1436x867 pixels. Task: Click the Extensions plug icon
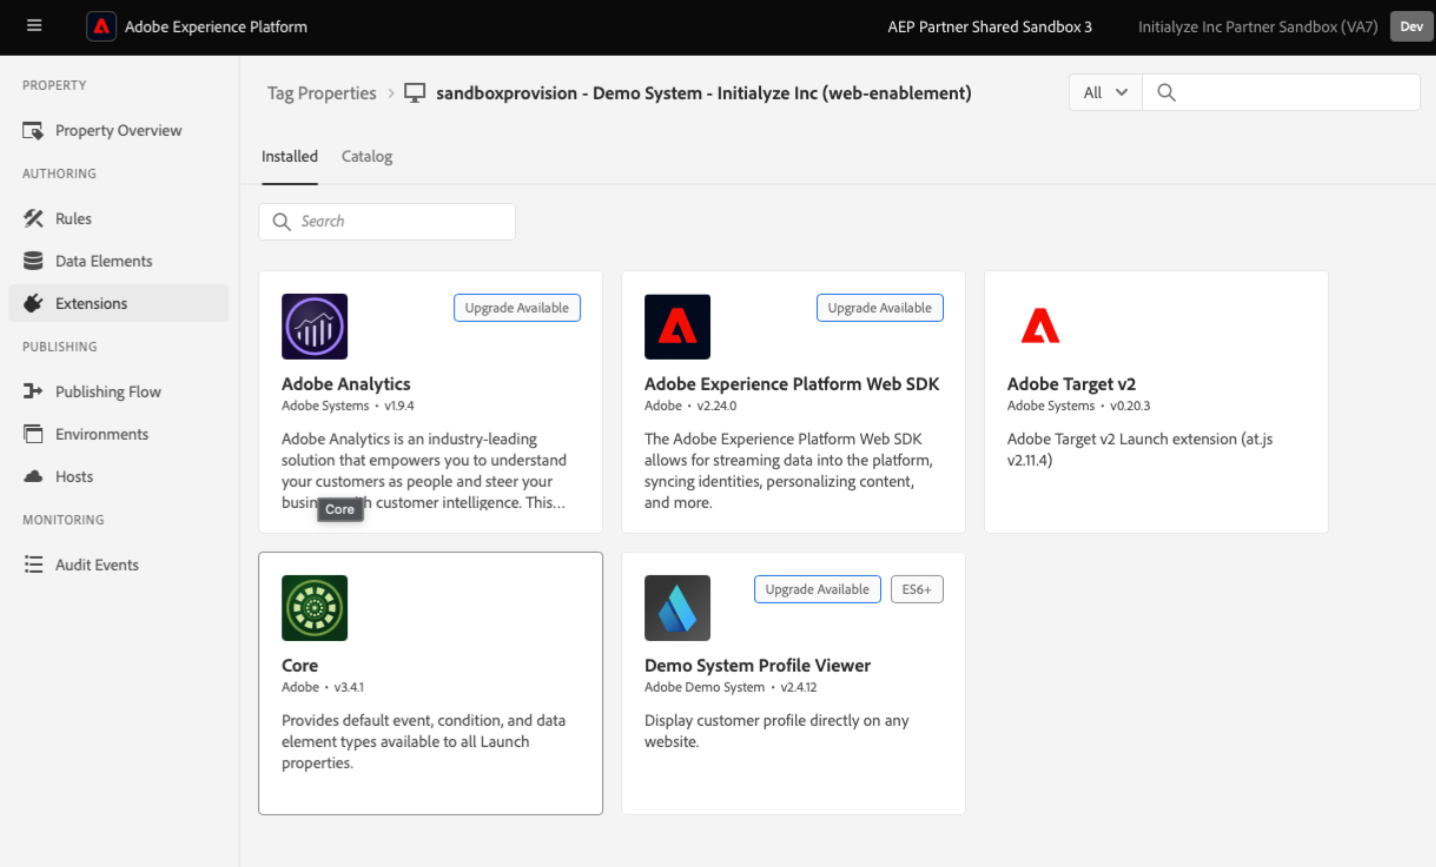(x=33, y=303)
